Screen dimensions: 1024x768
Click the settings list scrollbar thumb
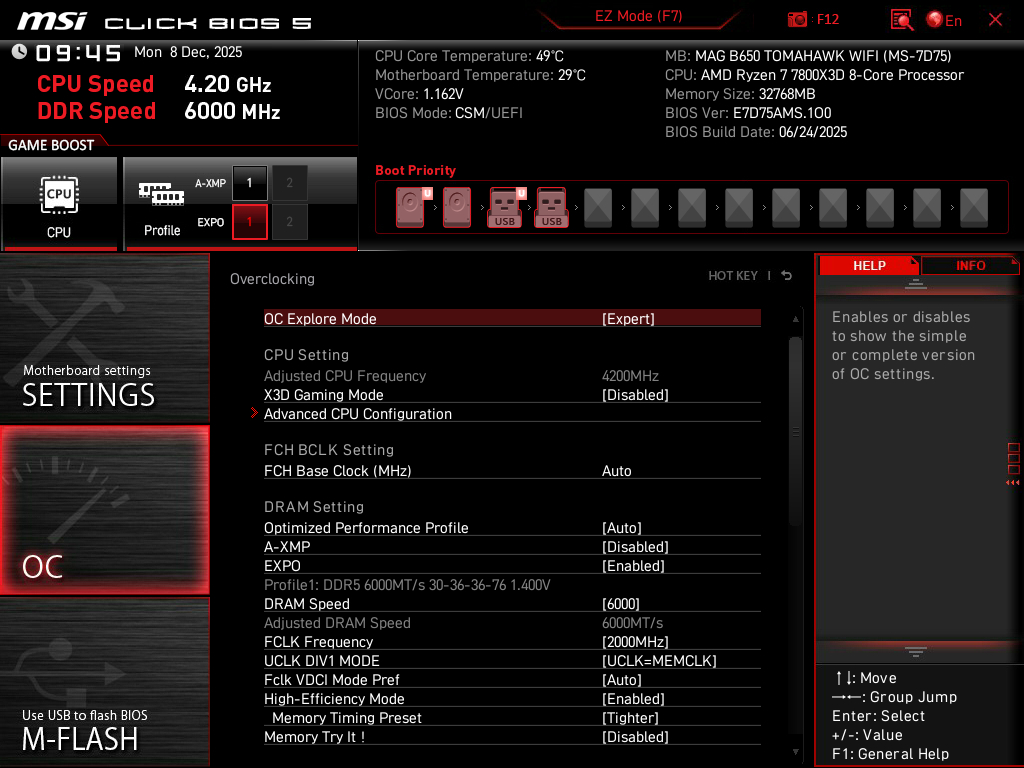tap(795, 431)
